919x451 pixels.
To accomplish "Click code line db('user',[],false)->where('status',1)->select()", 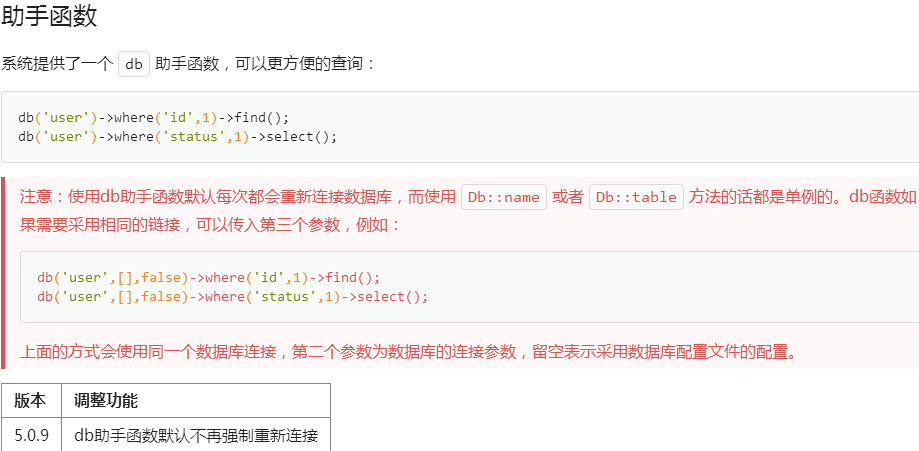I will click(233, 297).
